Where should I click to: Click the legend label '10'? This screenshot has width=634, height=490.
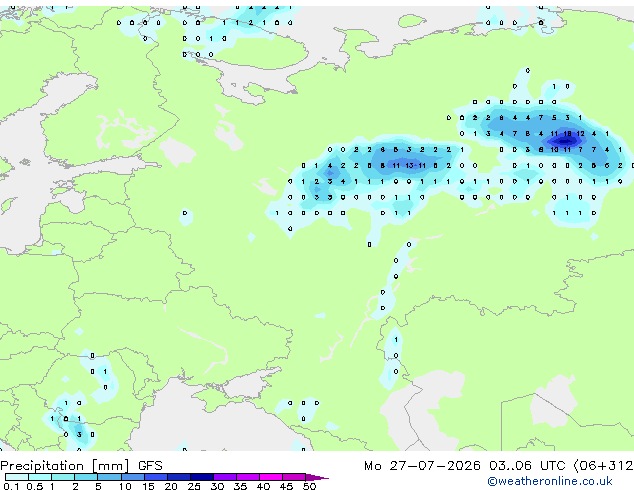point(125,486)
